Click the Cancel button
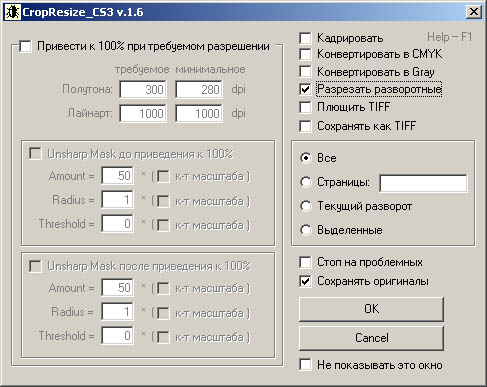 pyautogui.click(x=371, y=338)
